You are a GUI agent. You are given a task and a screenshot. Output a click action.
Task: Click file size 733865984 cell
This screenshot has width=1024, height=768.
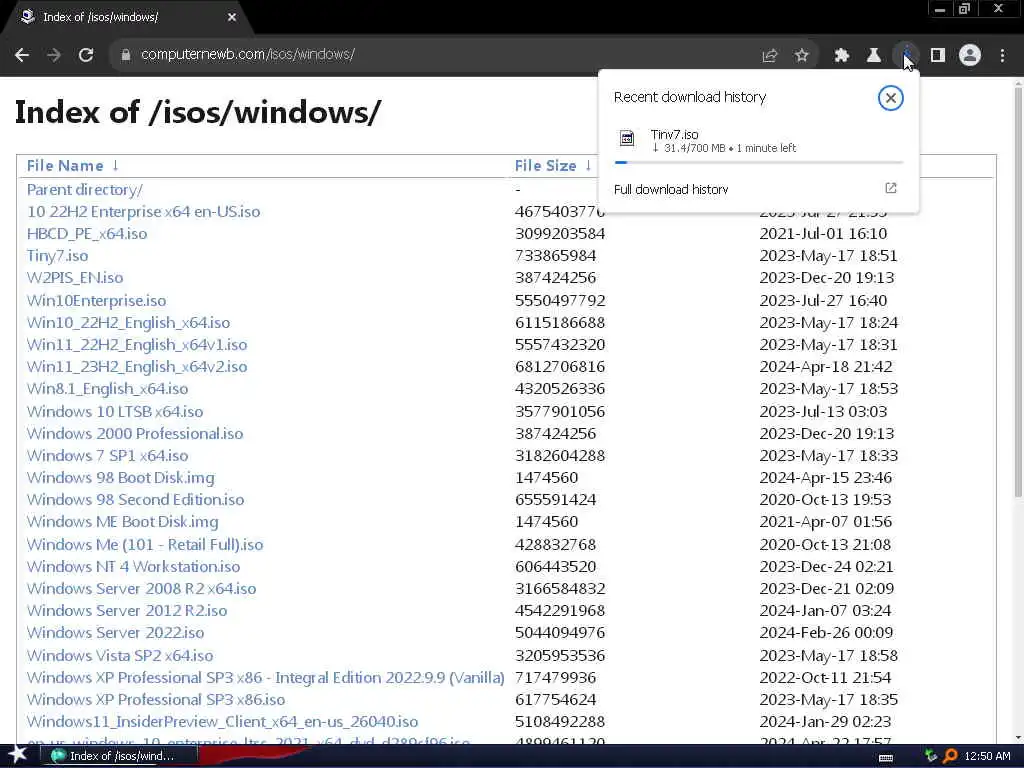pos(555,256)
